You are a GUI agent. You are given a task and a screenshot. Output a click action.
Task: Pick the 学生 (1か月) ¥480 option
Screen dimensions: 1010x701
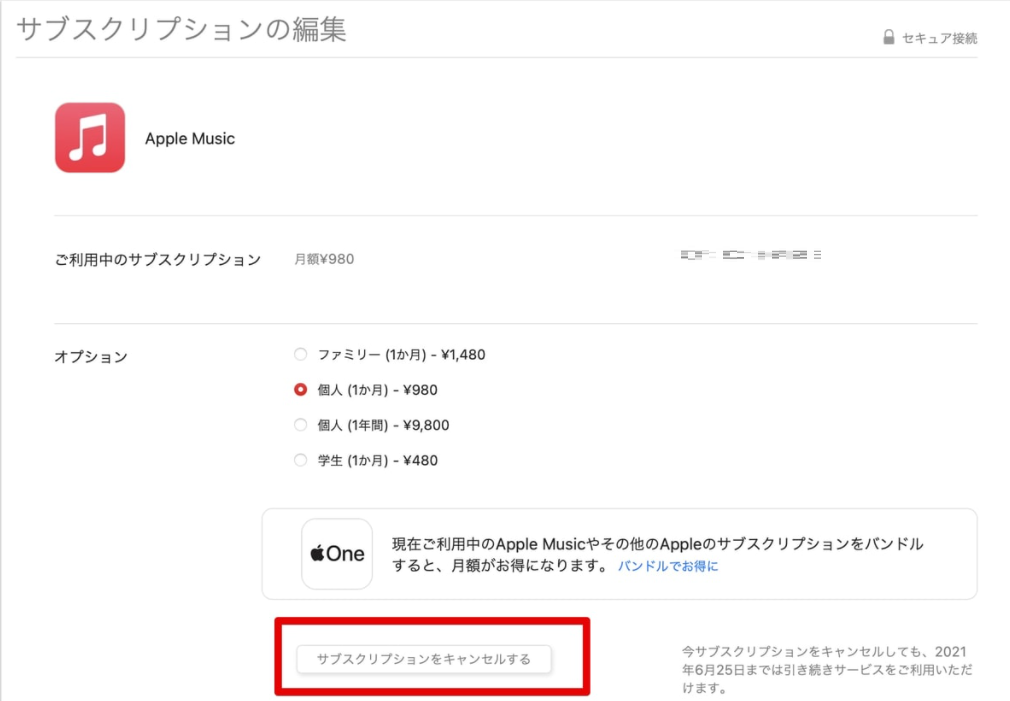coord(300,460)
